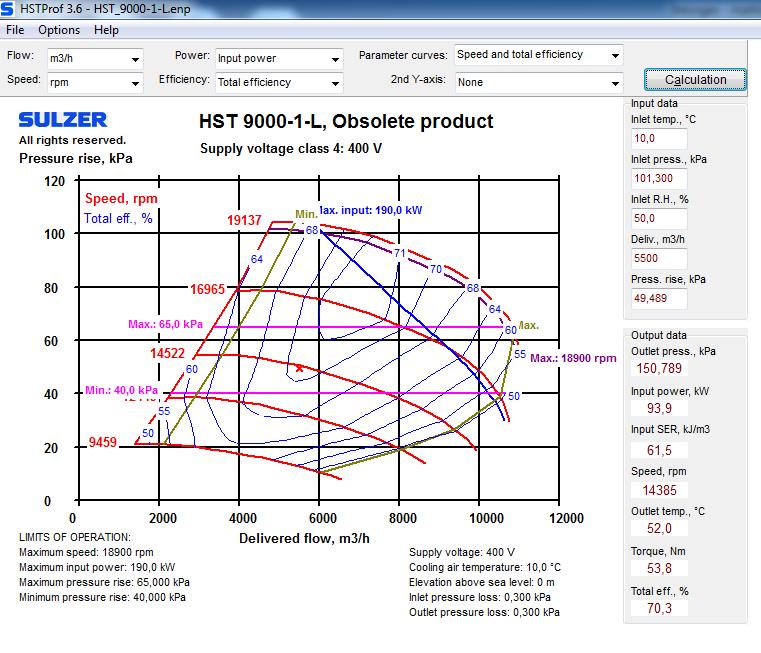761x653 pixels.
Task: Click the Outlet press. value 150,789
Action: [x=659, y=368]
